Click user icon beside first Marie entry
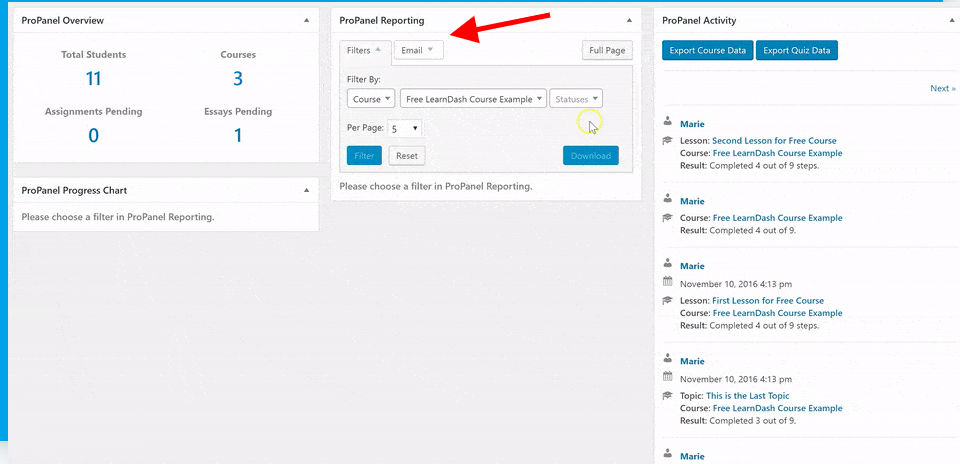 [667, 123]
